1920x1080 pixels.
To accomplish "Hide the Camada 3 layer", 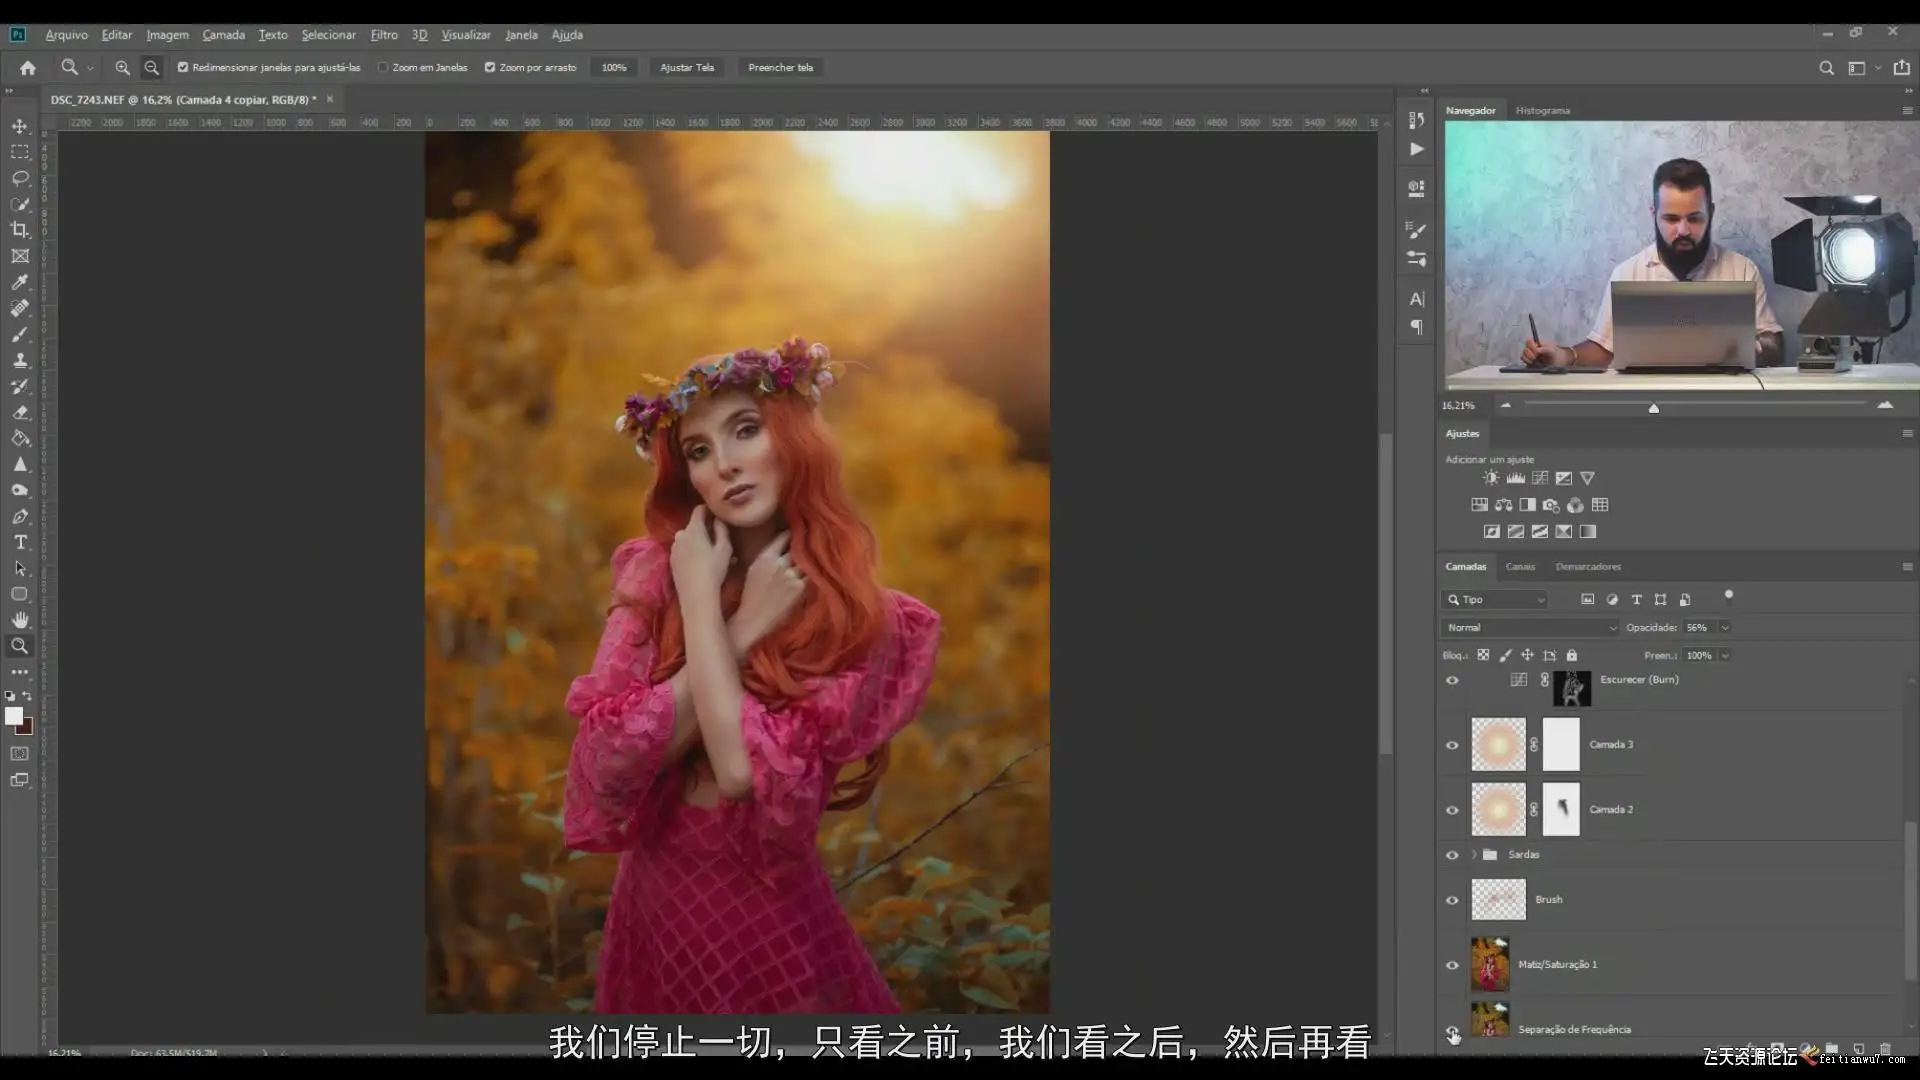I will coord(1452,745).
